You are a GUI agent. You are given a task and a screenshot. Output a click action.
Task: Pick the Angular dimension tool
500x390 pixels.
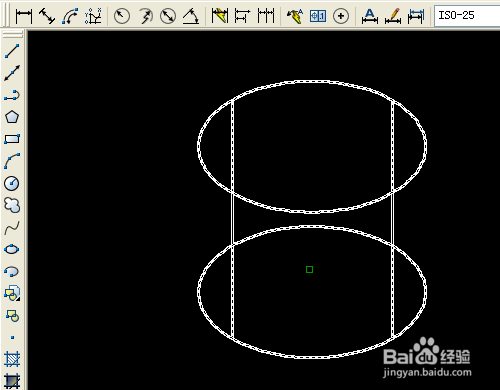(x=191, y=16)
